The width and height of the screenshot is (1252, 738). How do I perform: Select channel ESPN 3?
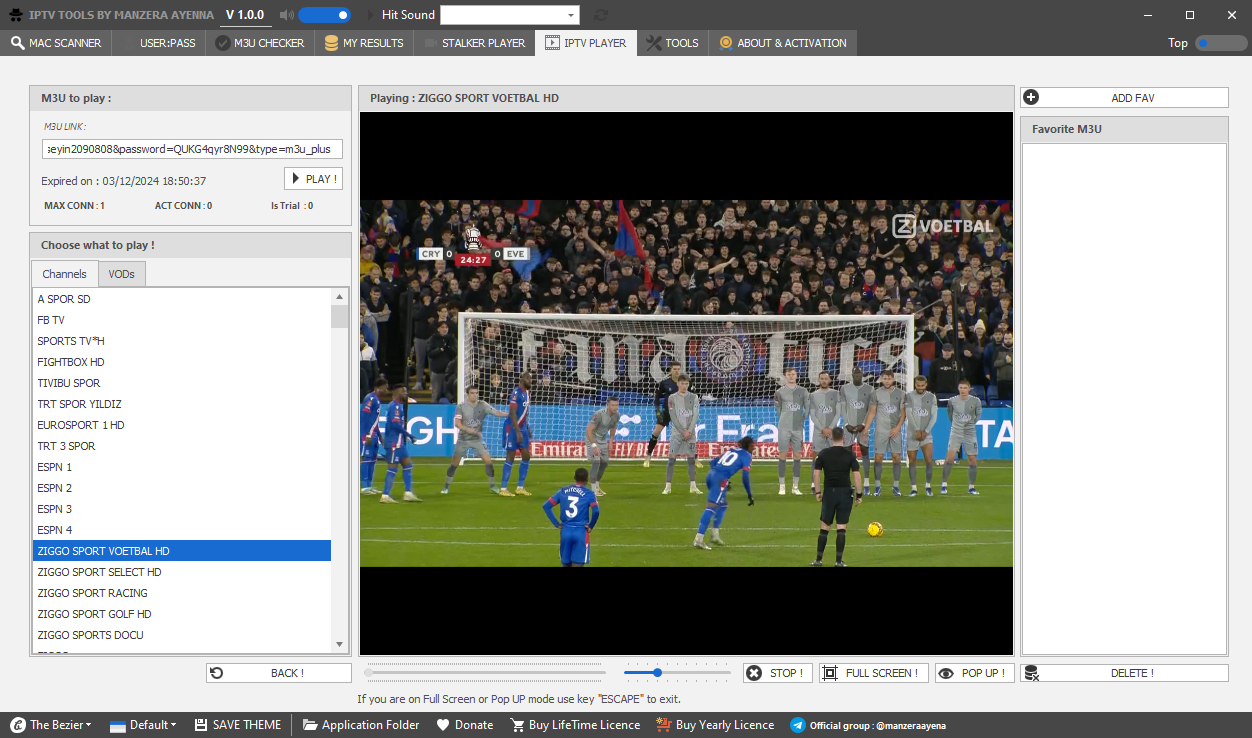pos(182,509)
